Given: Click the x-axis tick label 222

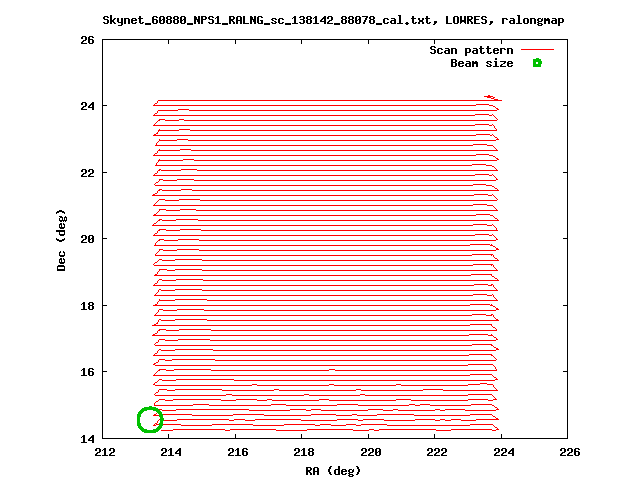Looking at the screenshot, I should click(x=437, y=452).
